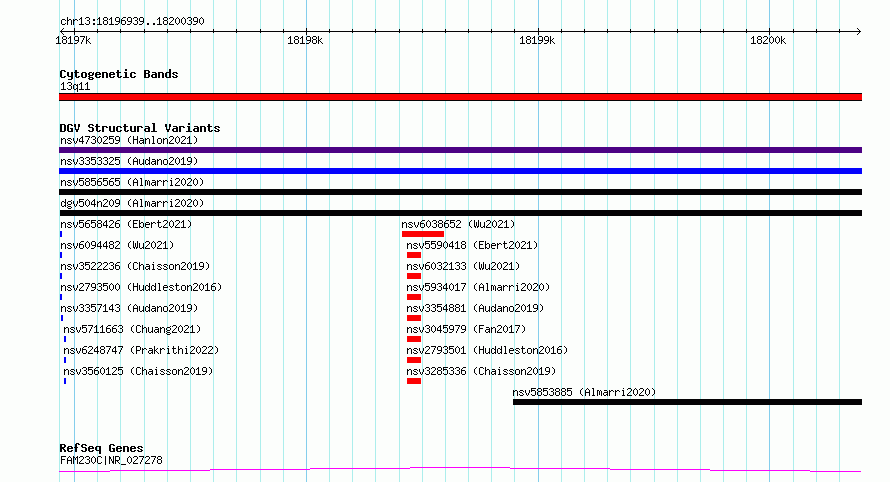This screenshot has width=890, height=482.
Task: Open the FAM230C|NR_027278 gene label
Action: pyautogui.click(x=111, y=460)
